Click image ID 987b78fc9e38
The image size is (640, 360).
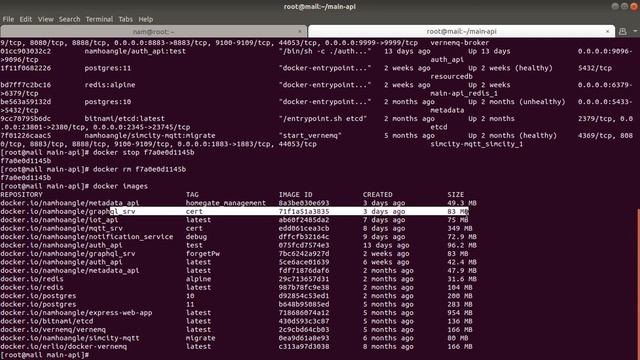pyautogui.click(x=304, y=287)
